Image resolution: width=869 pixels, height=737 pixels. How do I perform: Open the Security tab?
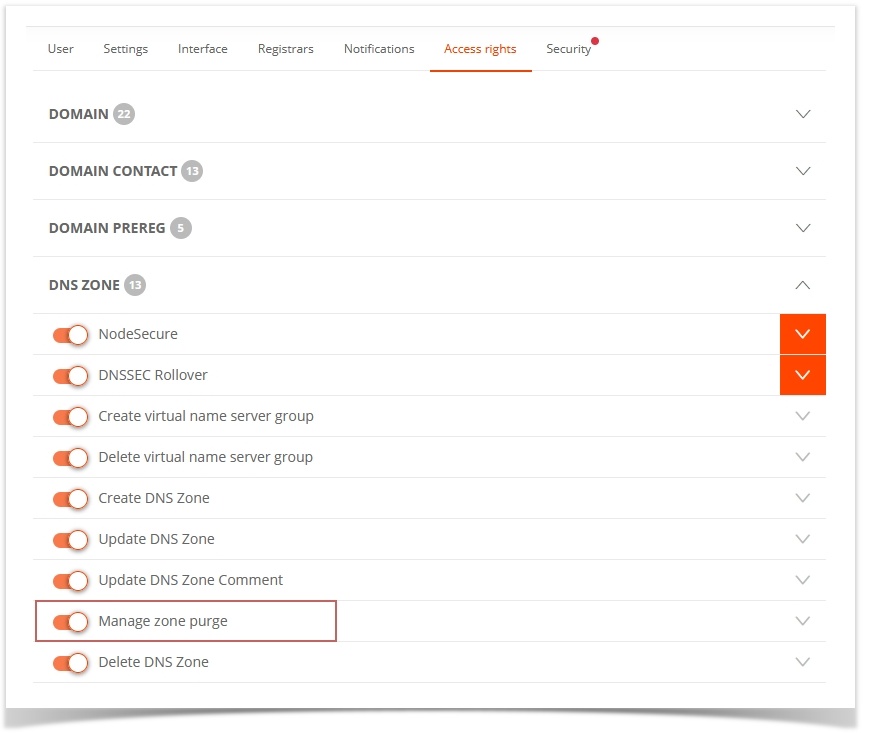(569, 49)
